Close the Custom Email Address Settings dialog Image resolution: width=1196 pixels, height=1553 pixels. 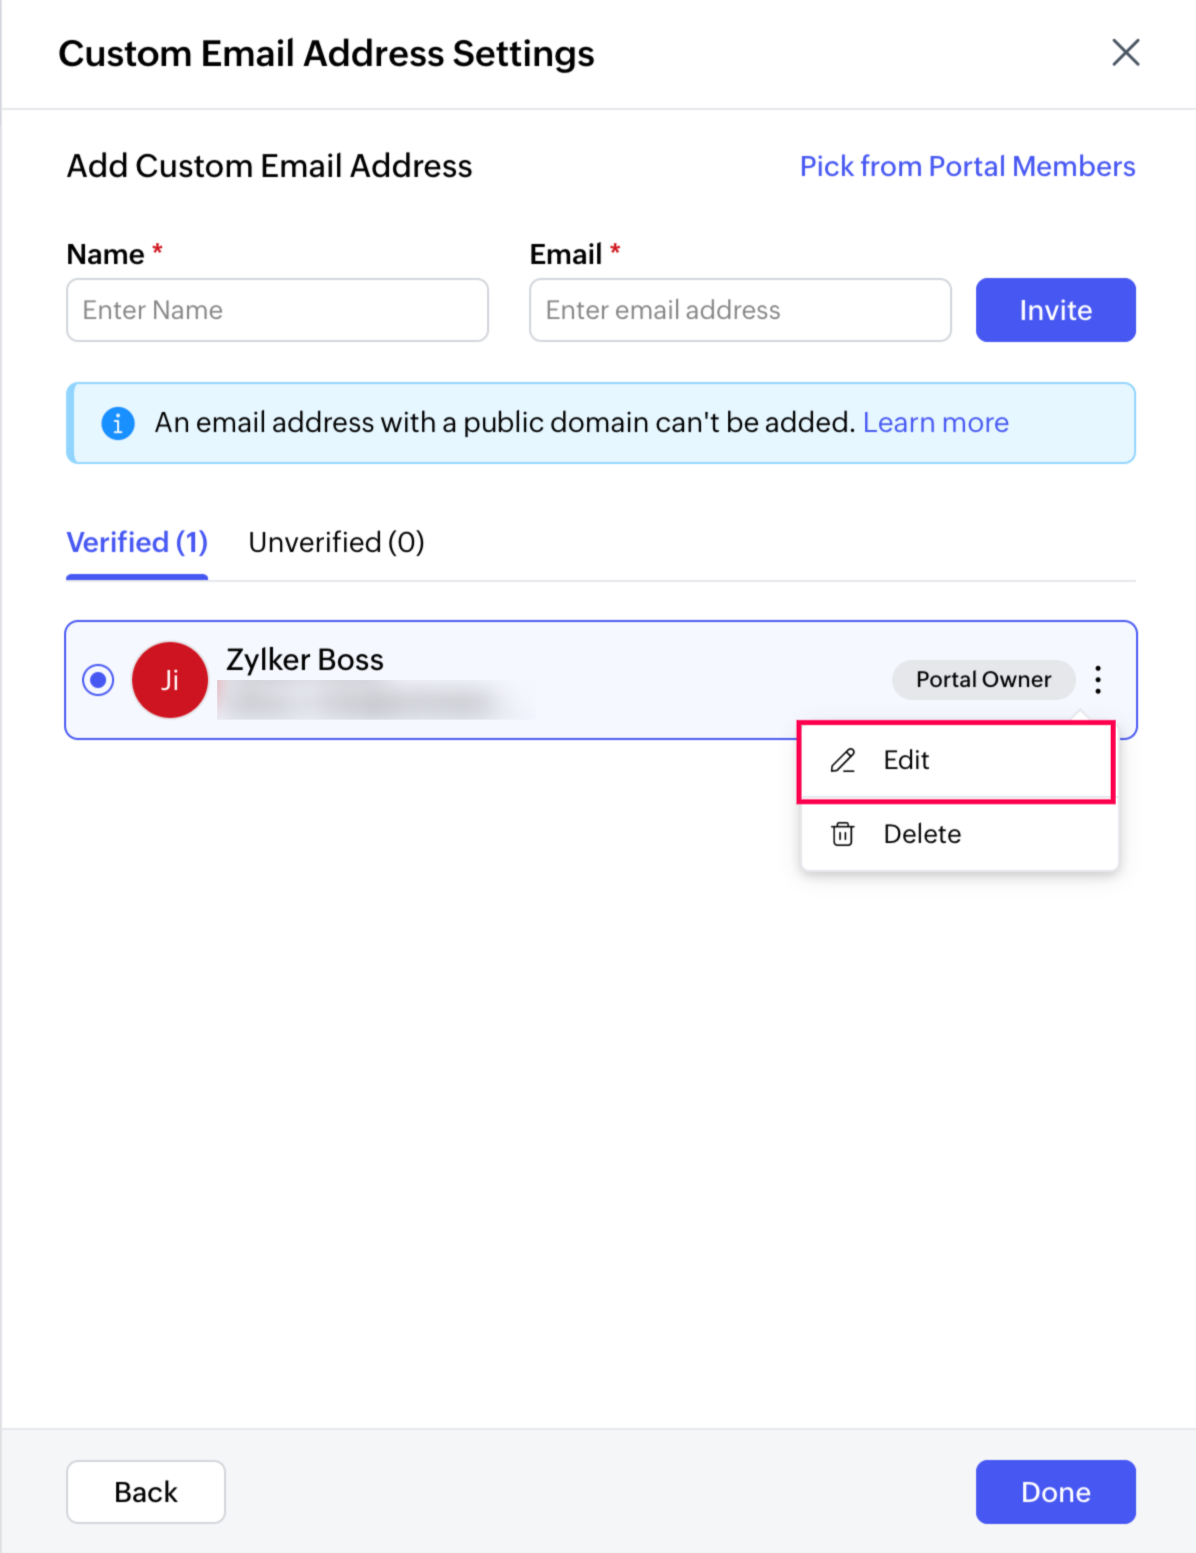pyautogui.click(x=1126, y=53)
